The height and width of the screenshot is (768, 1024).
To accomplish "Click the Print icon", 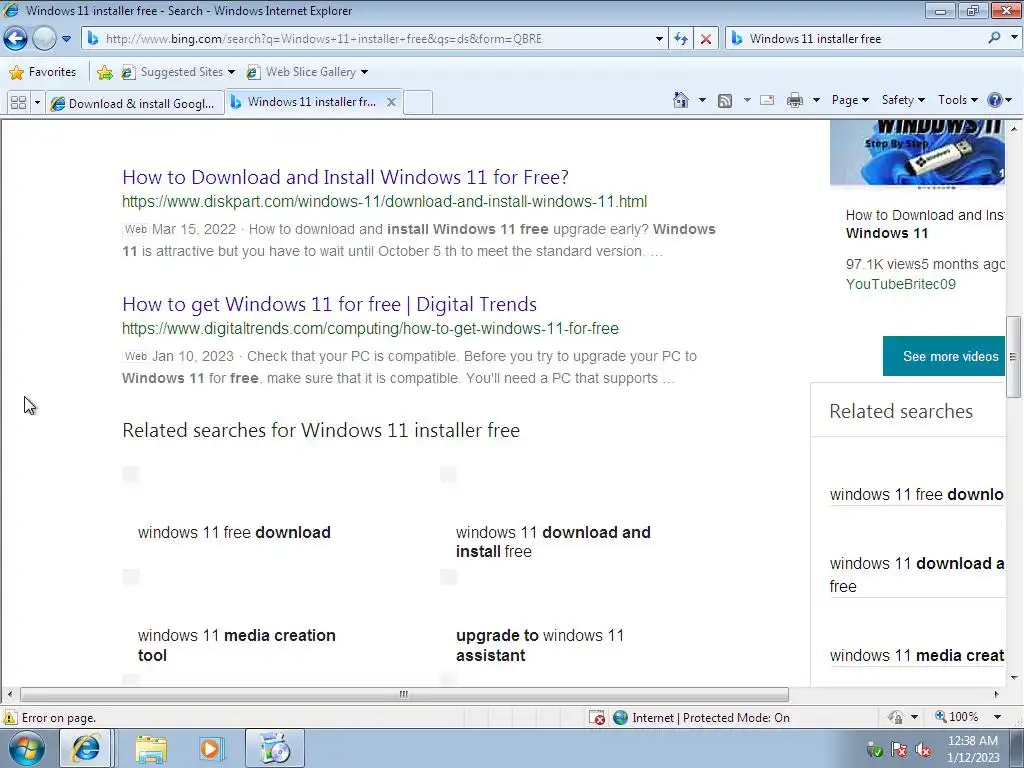I will click(x=795, y=100).
